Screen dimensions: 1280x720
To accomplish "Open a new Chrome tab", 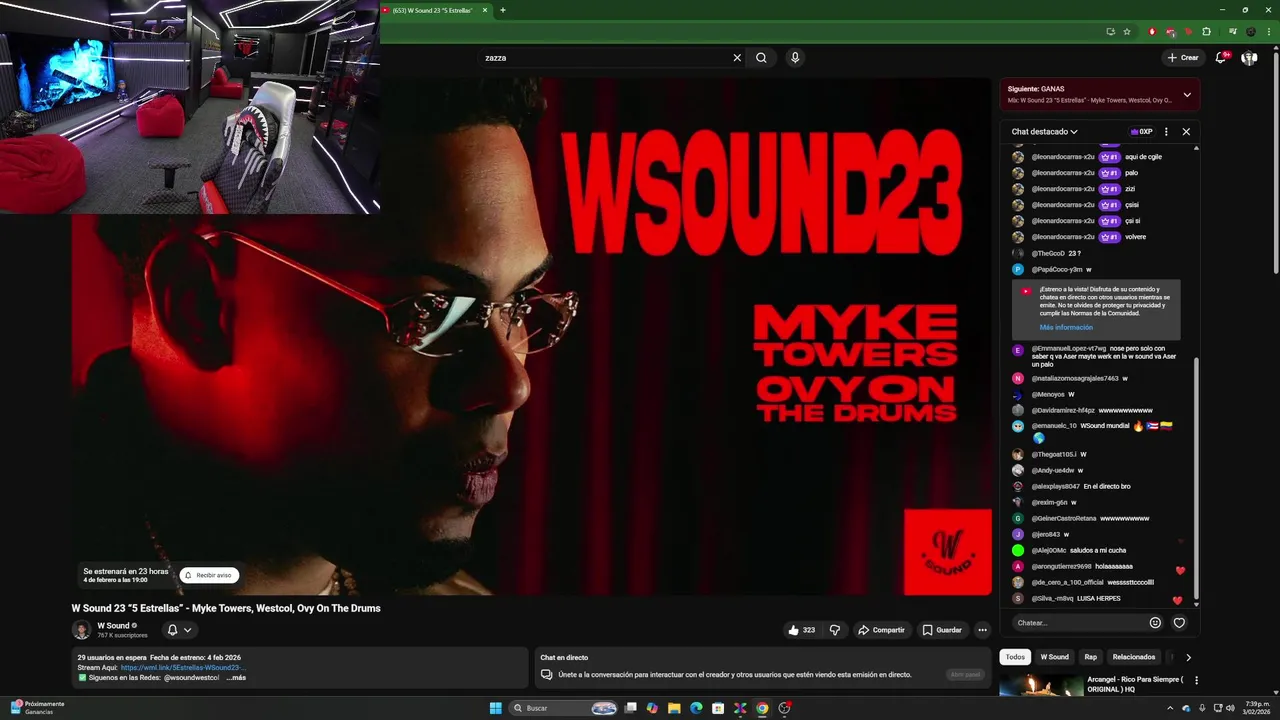I will click(x=503, y=10).
